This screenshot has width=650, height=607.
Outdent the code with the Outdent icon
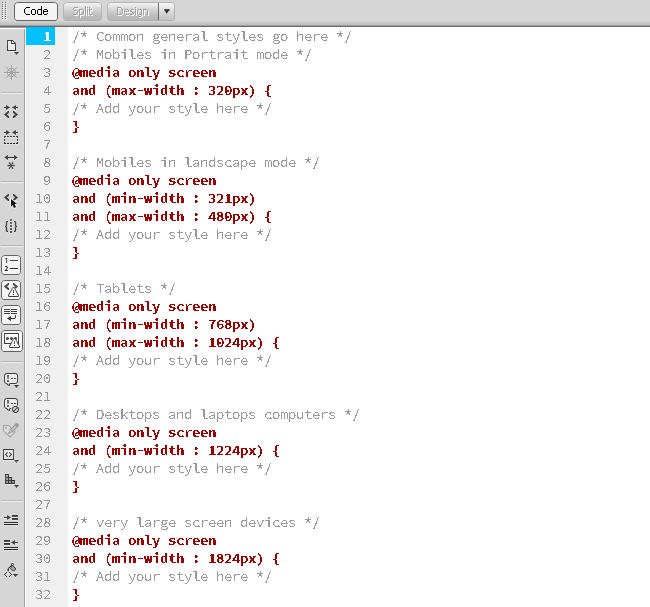[12, 544]
